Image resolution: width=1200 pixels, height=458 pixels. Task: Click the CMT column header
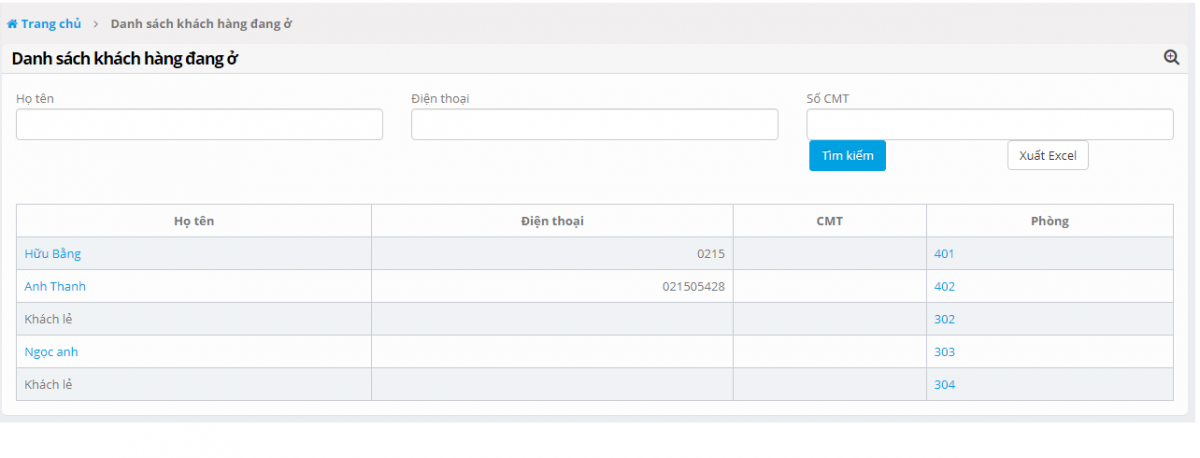pos(829,221)
